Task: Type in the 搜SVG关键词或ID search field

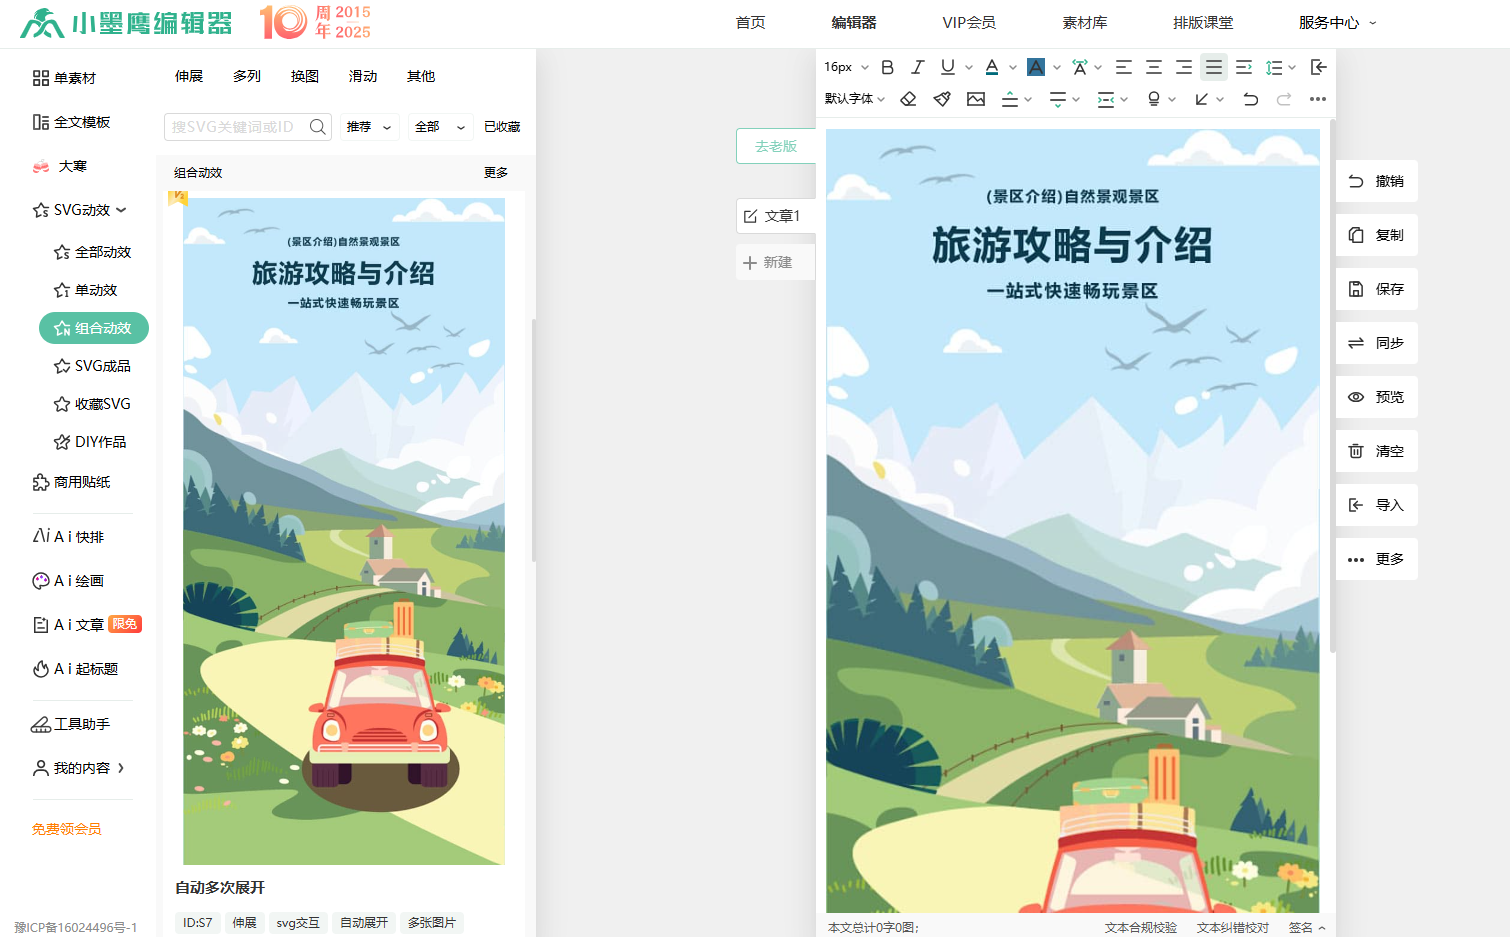Action: (x=235, y=127)
